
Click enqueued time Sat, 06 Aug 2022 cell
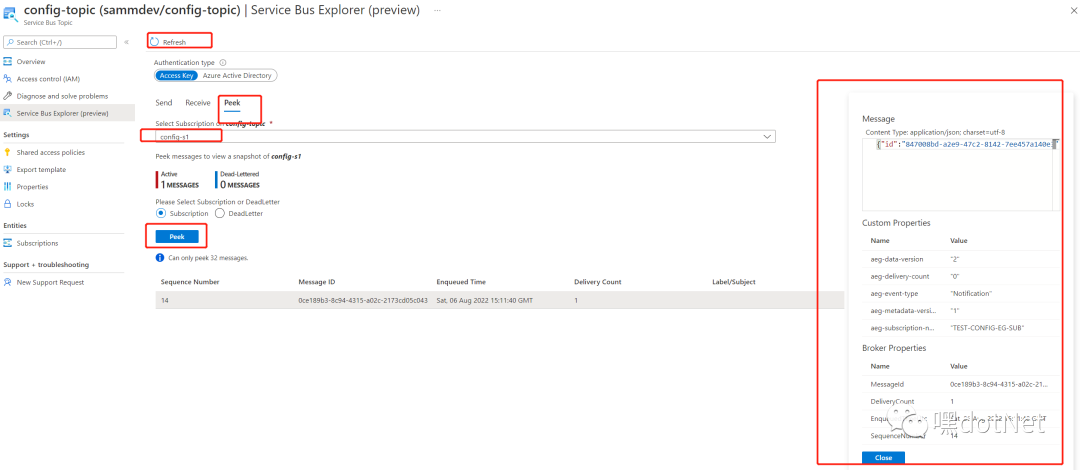(485, 300)
